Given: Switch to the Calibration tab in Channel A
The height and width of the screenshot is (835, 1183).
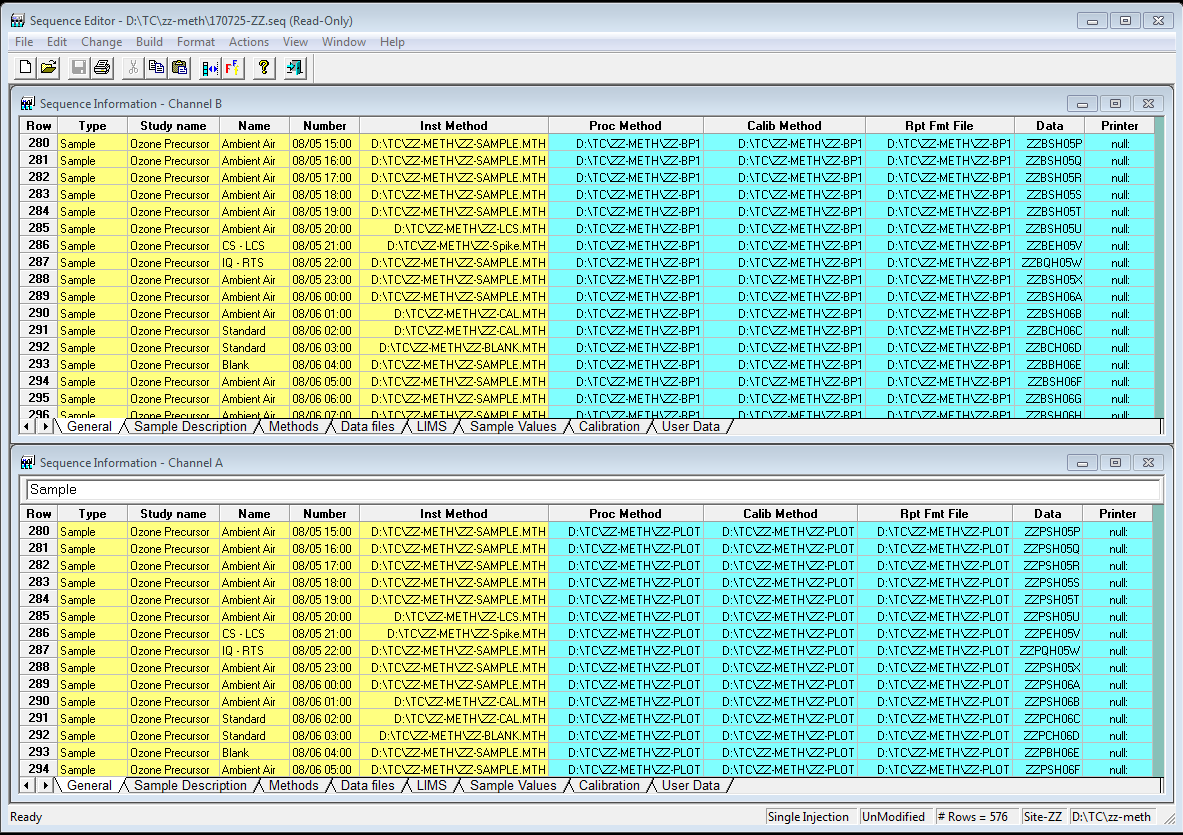Looking at the screenshot, I should click(609, 786).
